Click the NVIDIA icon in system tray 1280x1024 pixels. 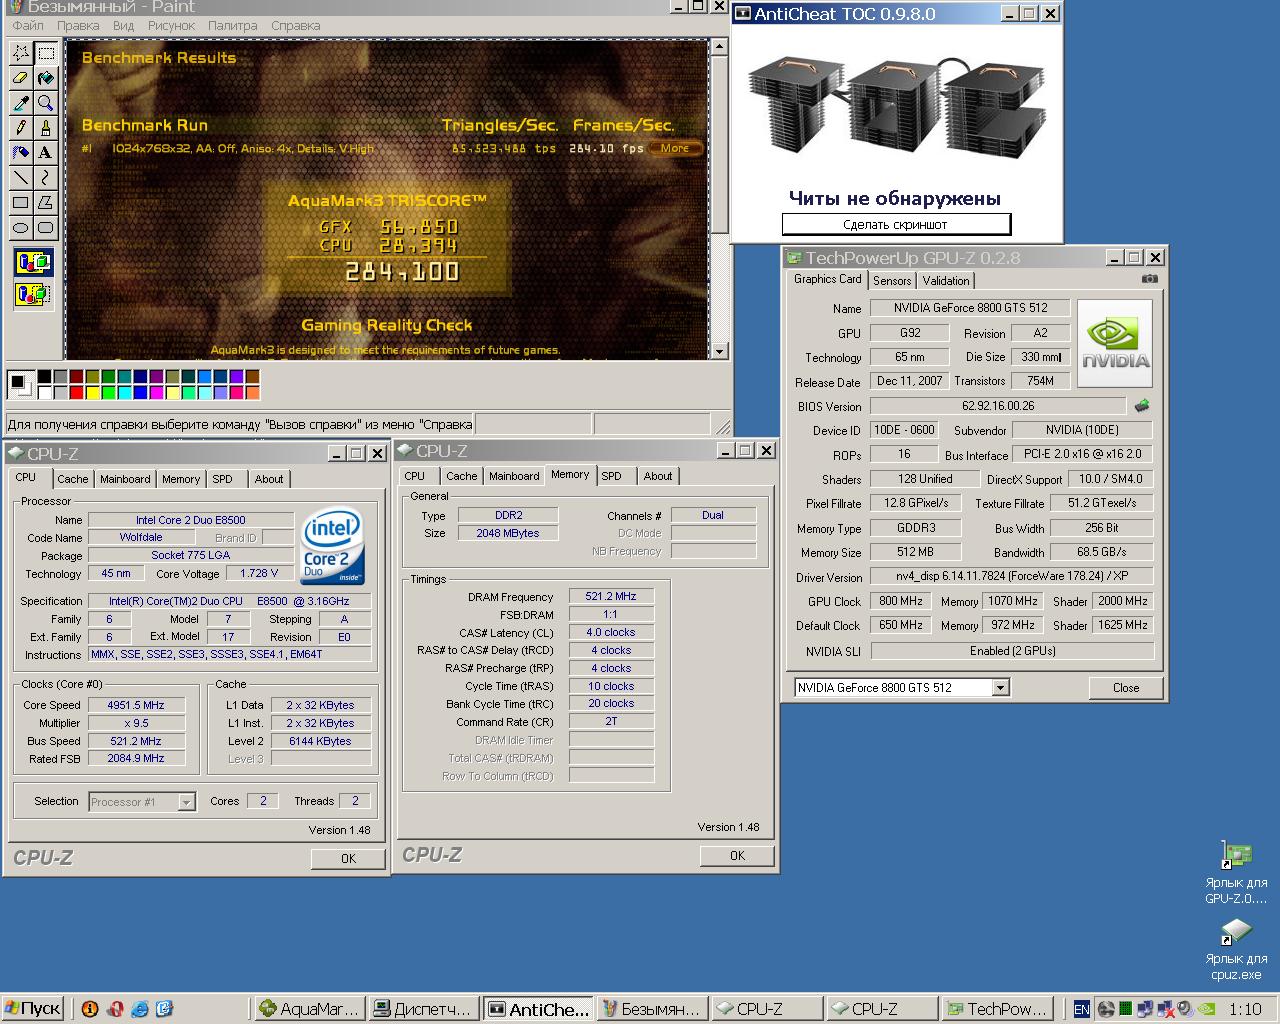click(1207, 1009)
